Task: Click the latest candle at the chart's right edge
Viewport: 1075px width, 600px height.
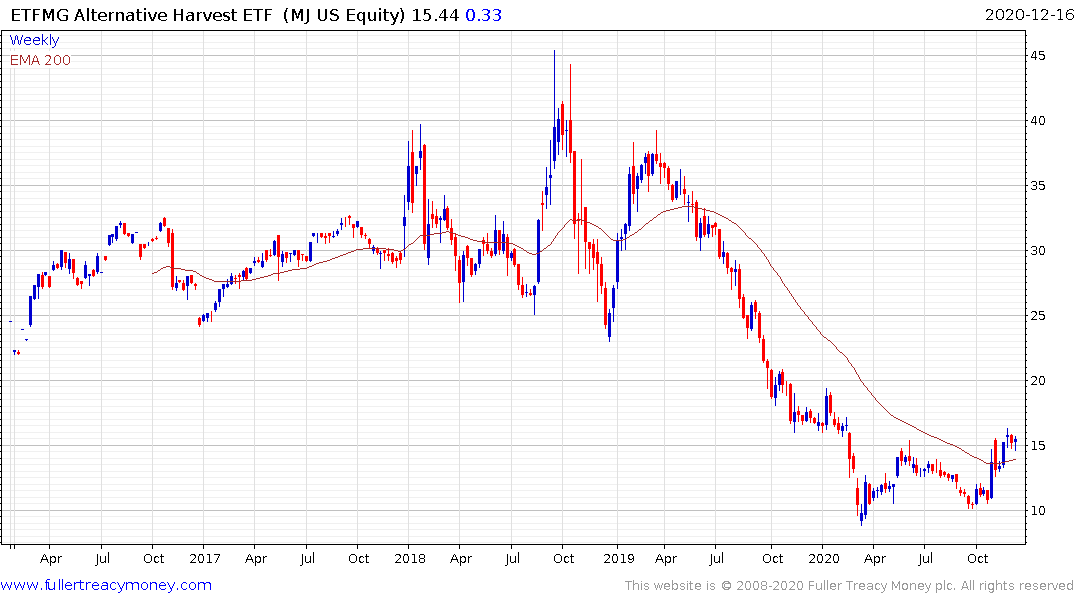Action: pos(1015,442)
